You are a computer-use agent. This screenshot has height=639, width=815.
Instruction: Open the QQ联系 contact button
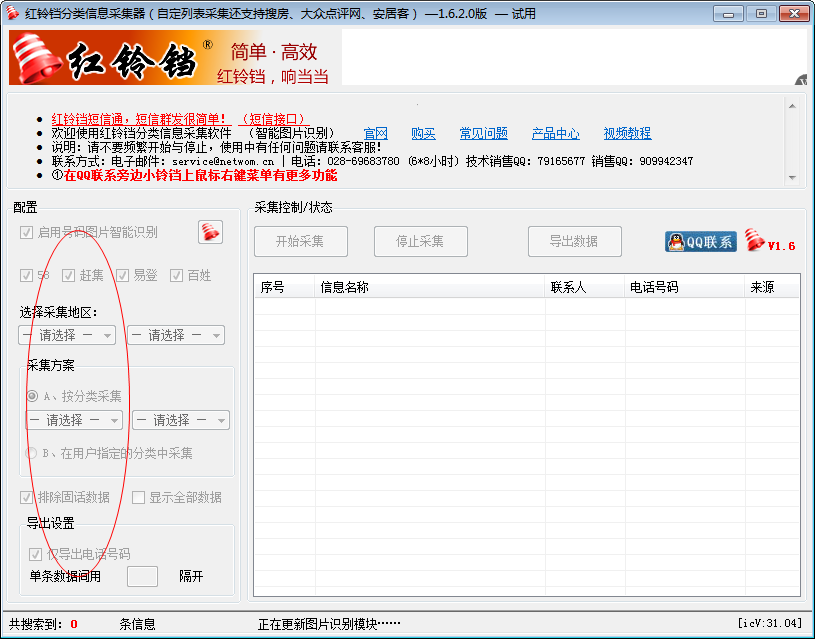click(701, 242)
